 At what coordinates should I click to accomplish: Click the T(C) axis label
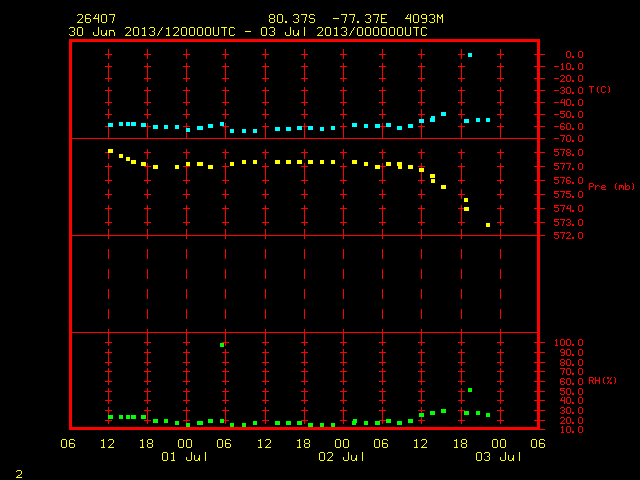[x=600, y=89]
